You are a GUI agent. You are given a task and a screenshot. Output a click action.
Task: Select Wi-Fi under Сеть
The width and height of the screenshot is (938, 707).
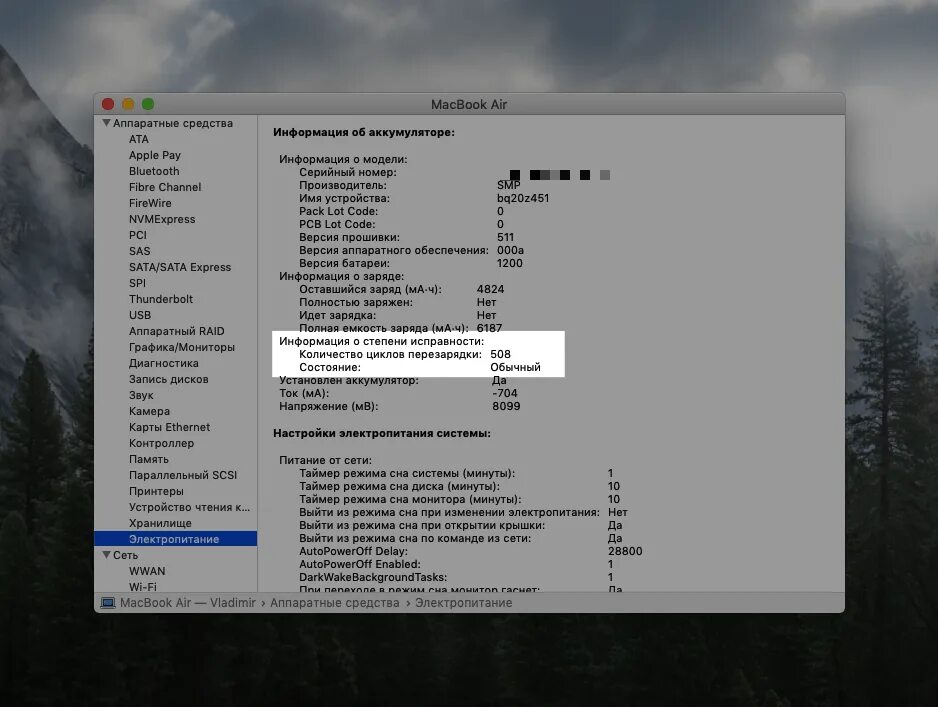pos(142,587)
